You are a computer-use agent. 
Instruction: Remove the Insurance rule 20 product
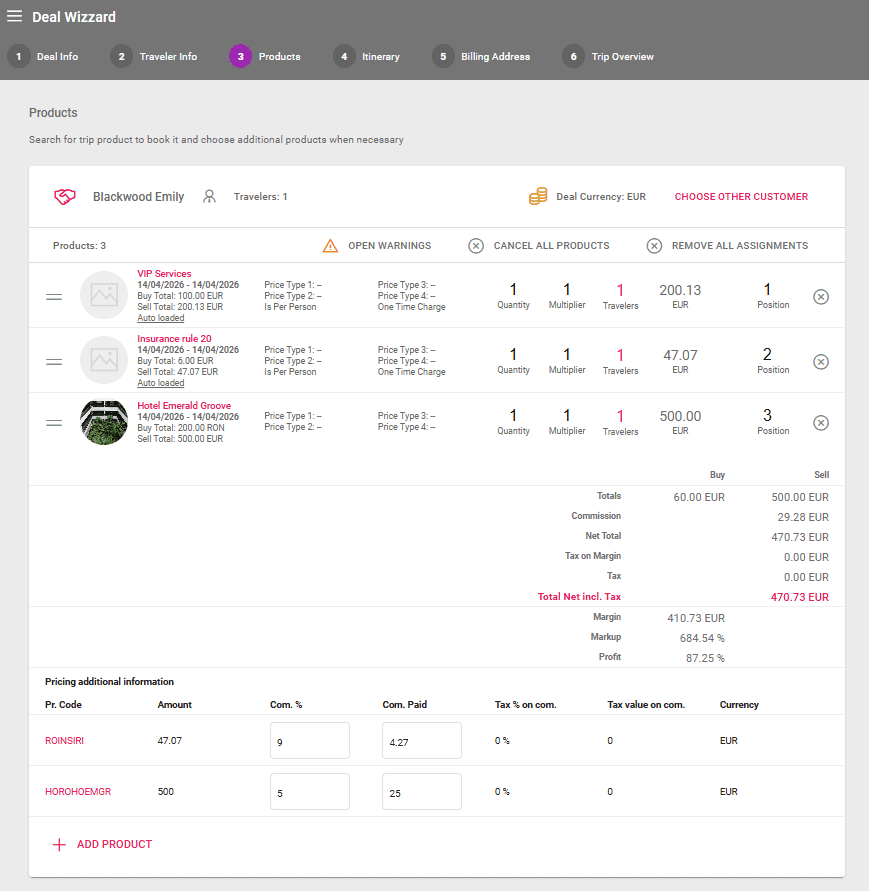(820, 362)
